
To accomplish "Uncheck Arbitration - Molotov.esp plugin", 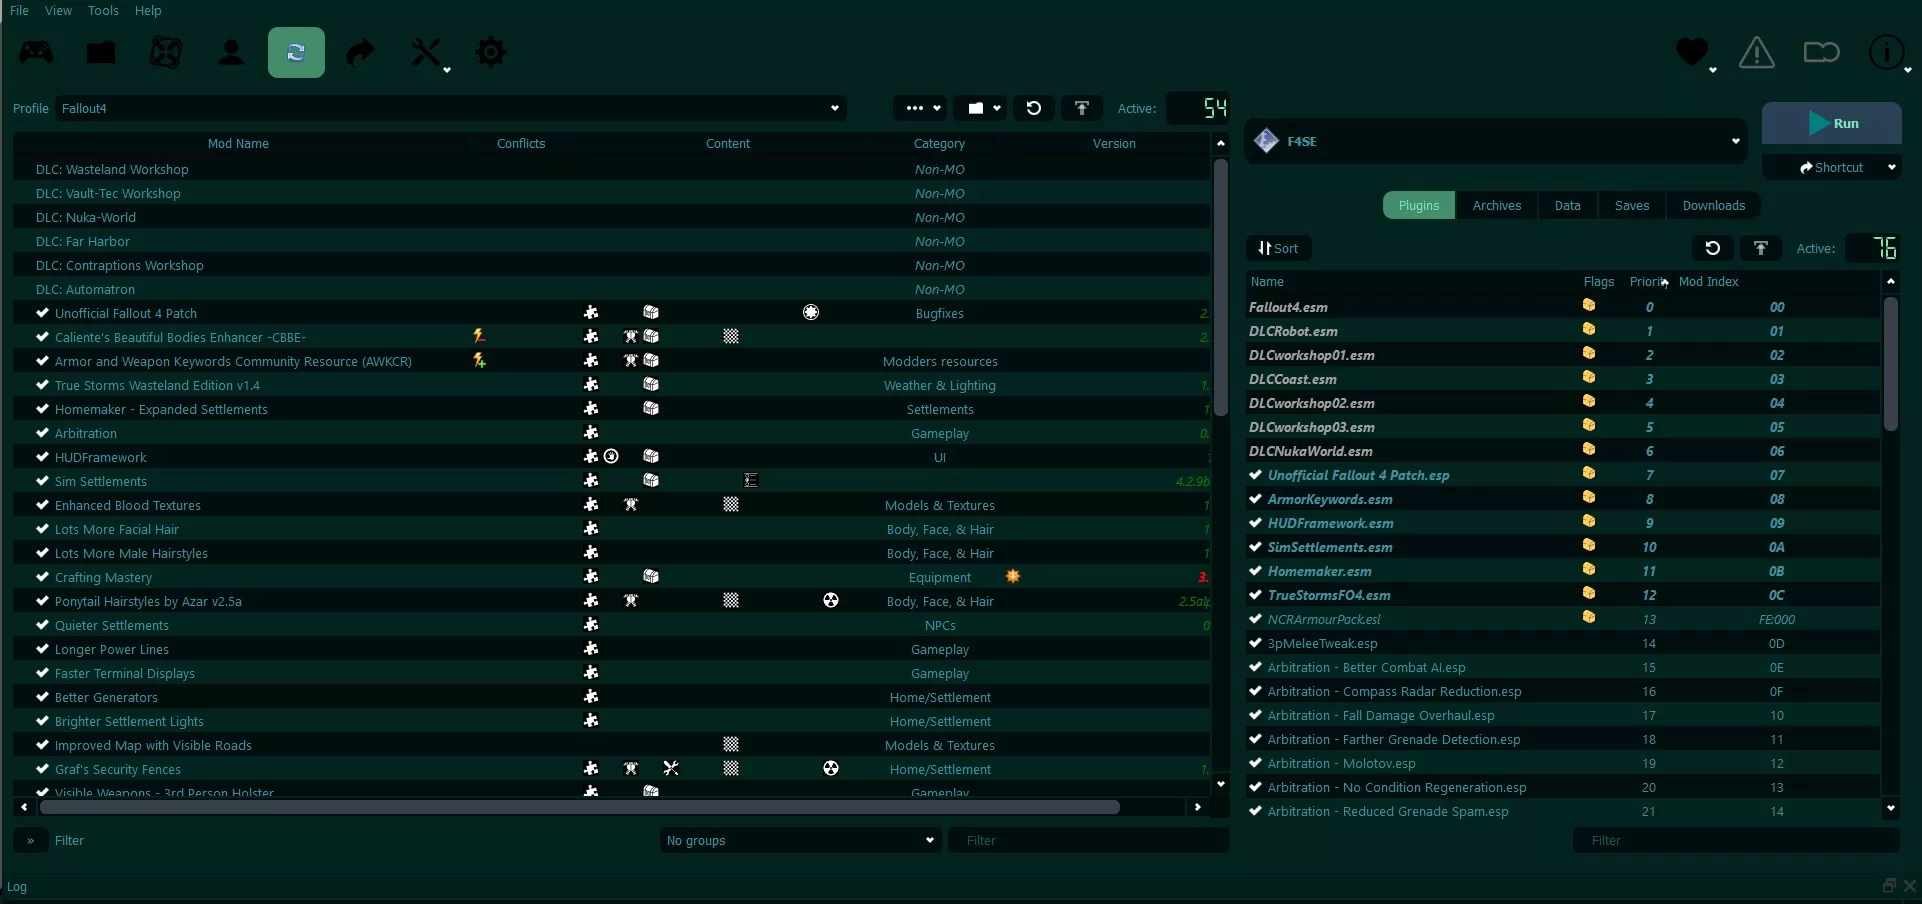I will tap(1256, 763).
